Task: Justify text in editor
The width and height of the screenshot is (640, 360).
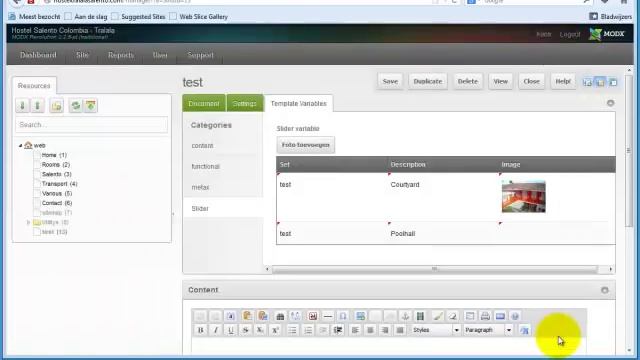Action: 400,330
